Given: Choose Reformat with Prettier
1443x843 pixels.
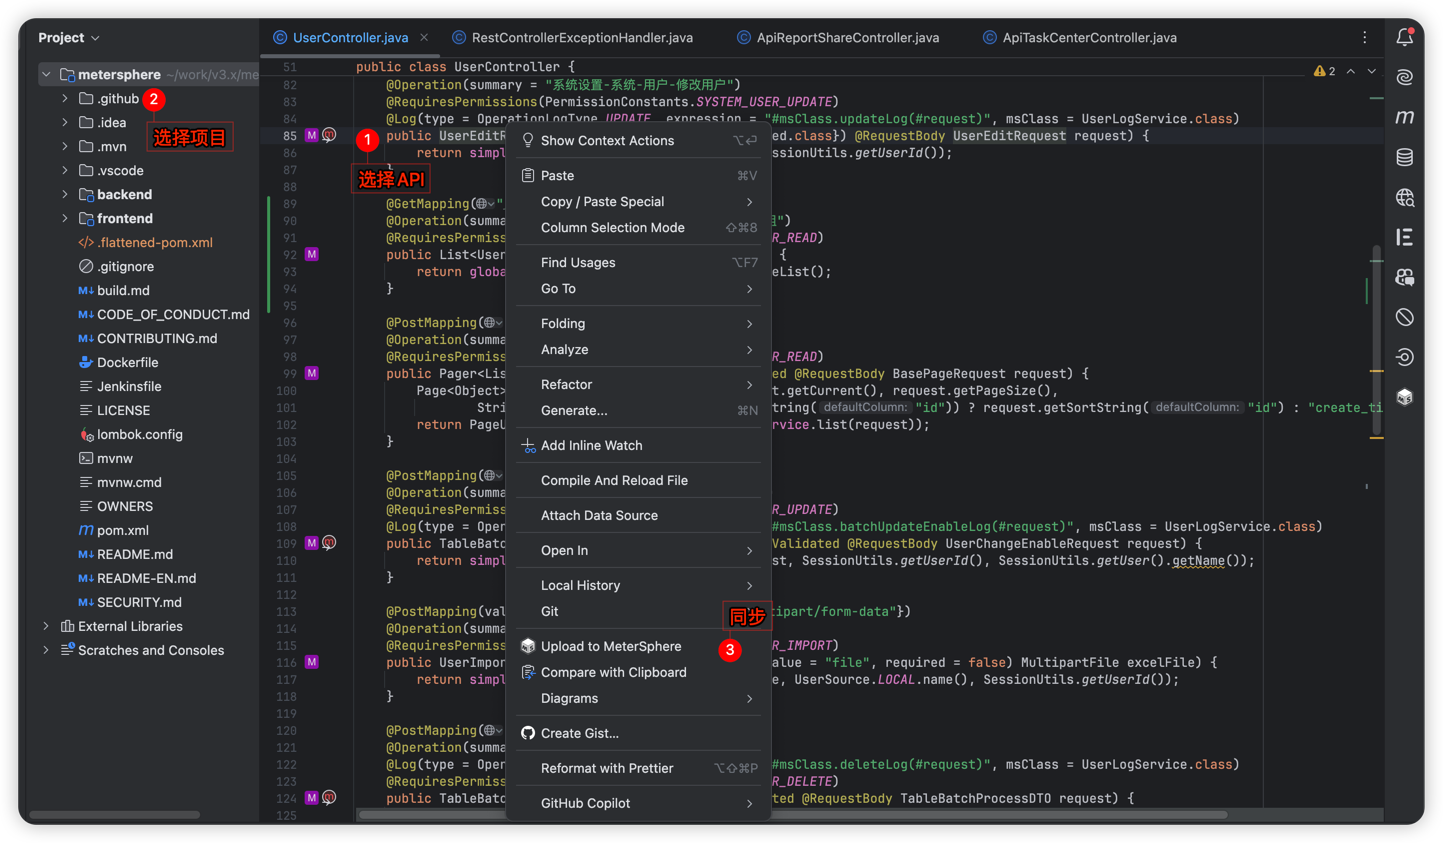Looking at the screenshot, I should 639,768.
